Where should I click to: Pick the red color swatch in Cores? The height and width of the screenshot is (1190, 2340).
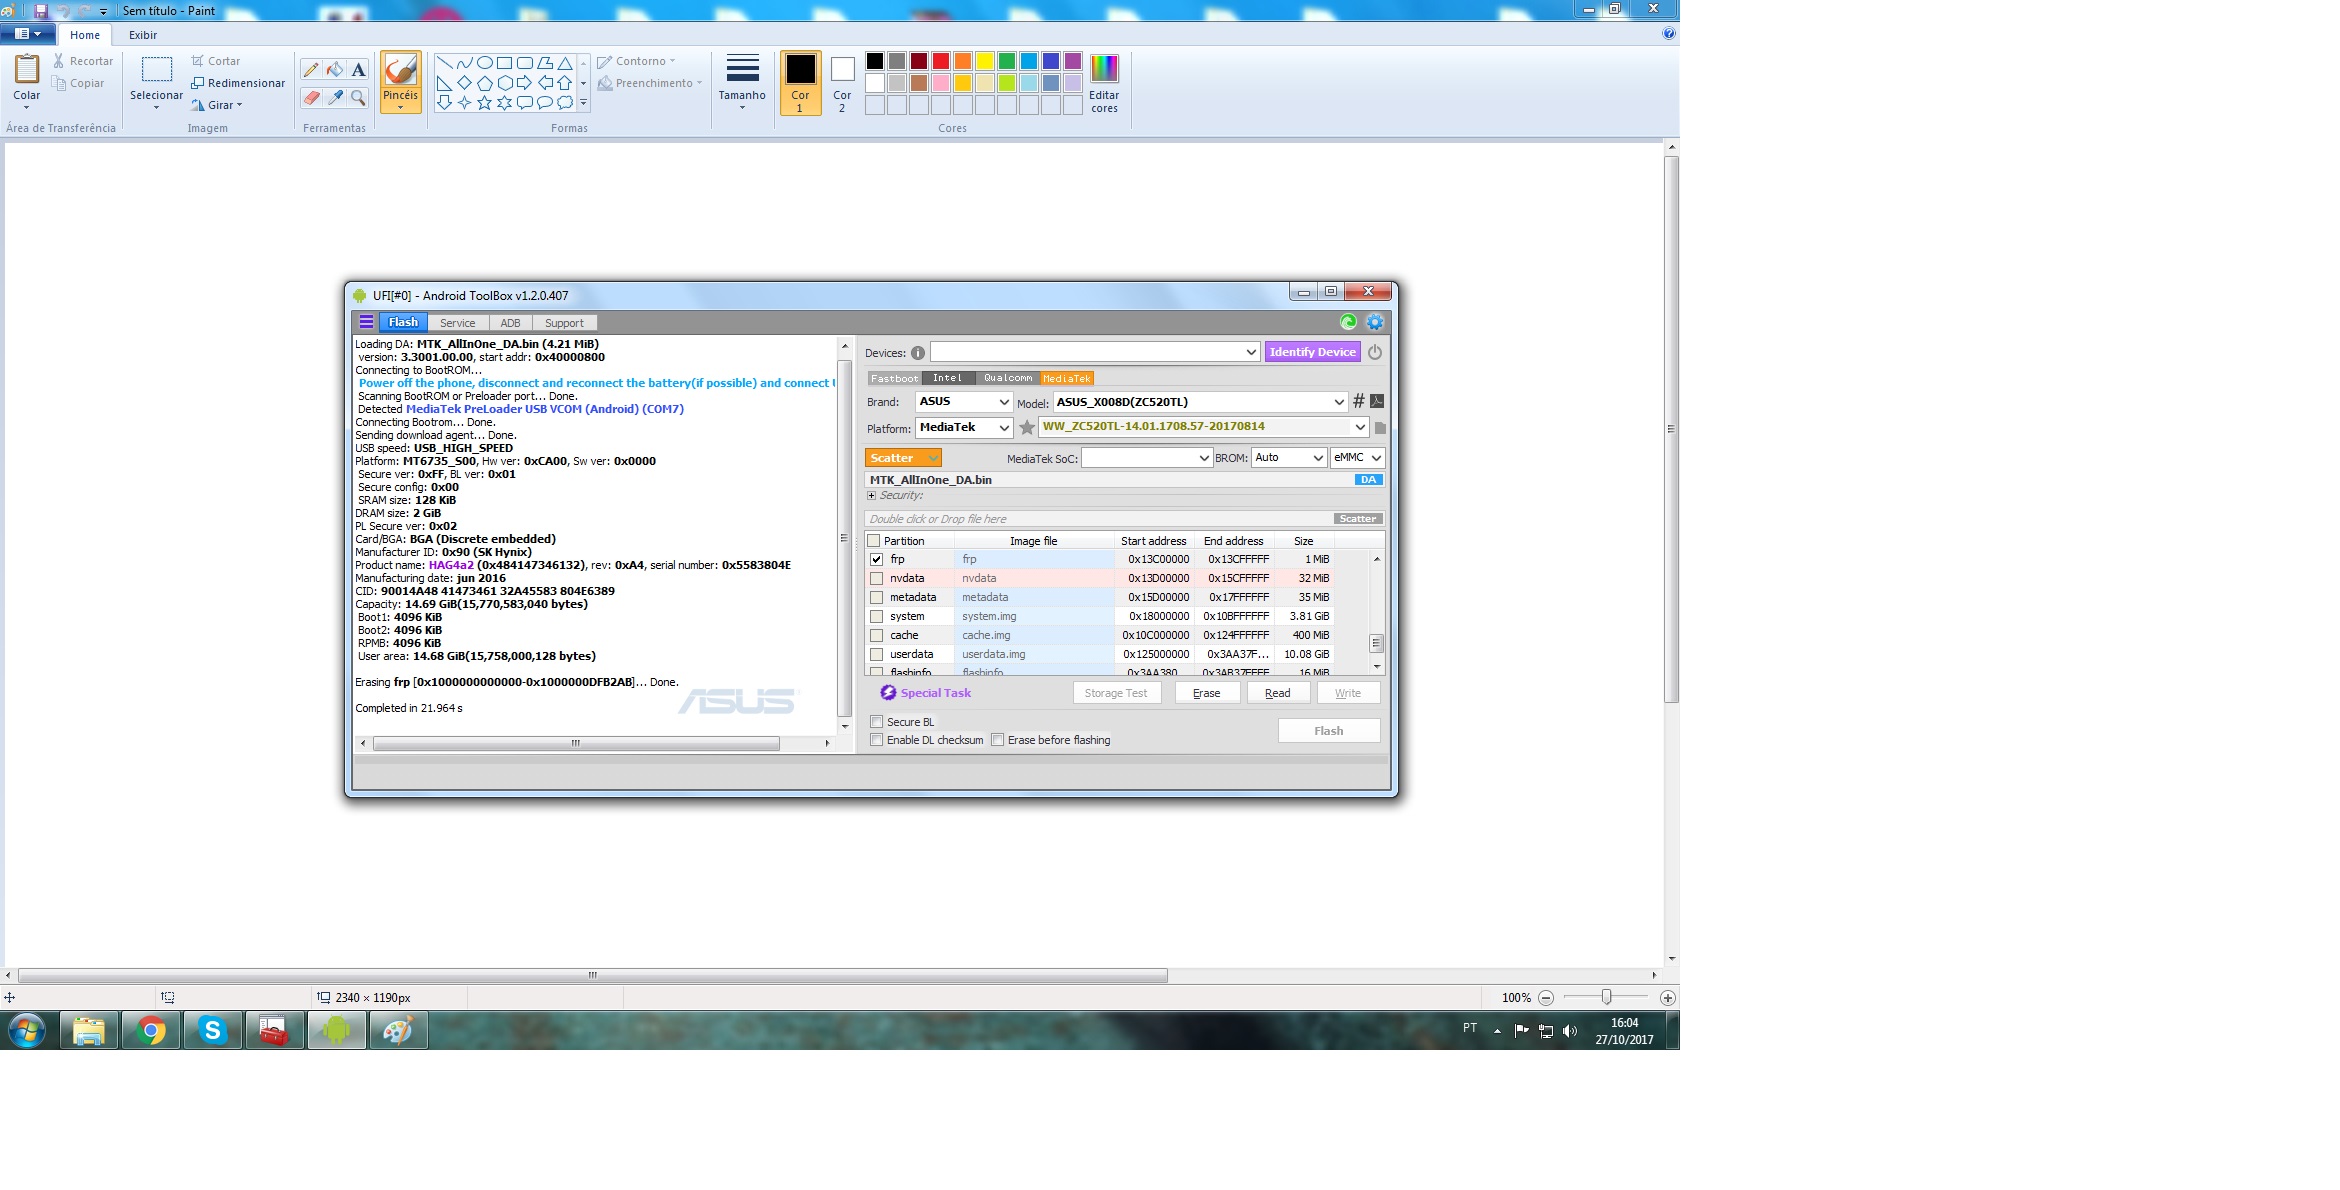click(941, 61)
